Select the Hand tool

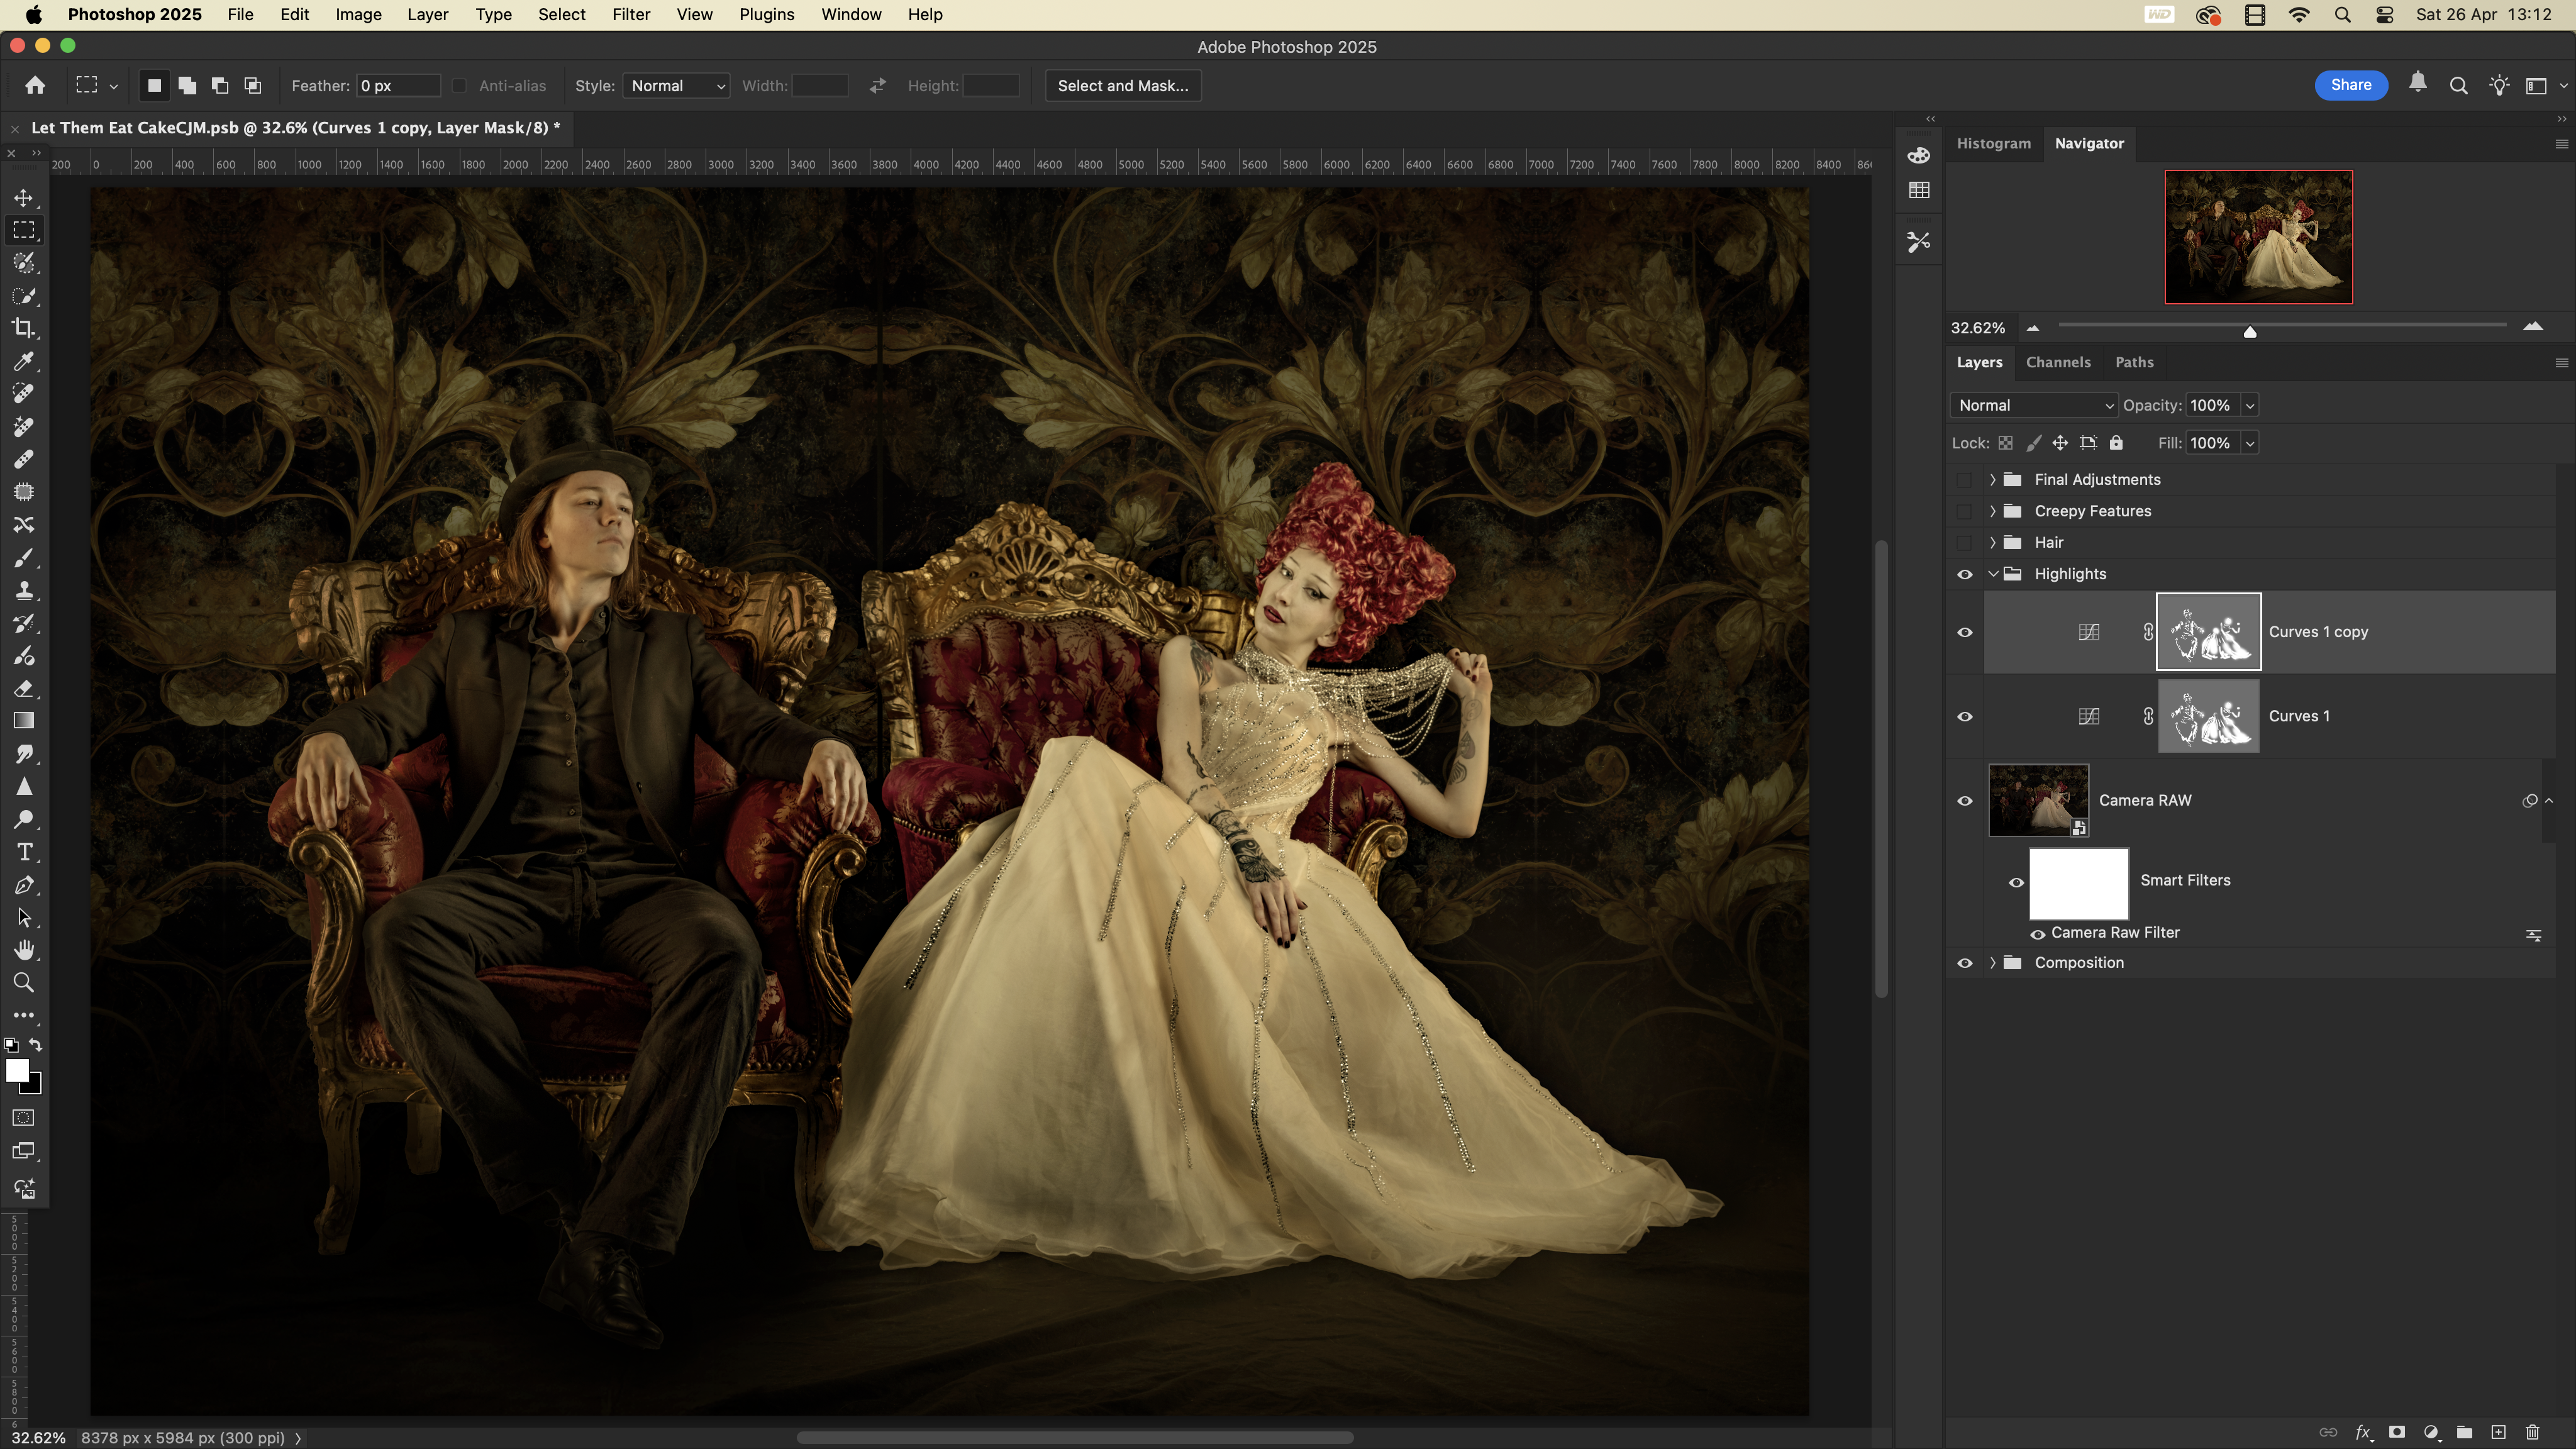point(24,950)
